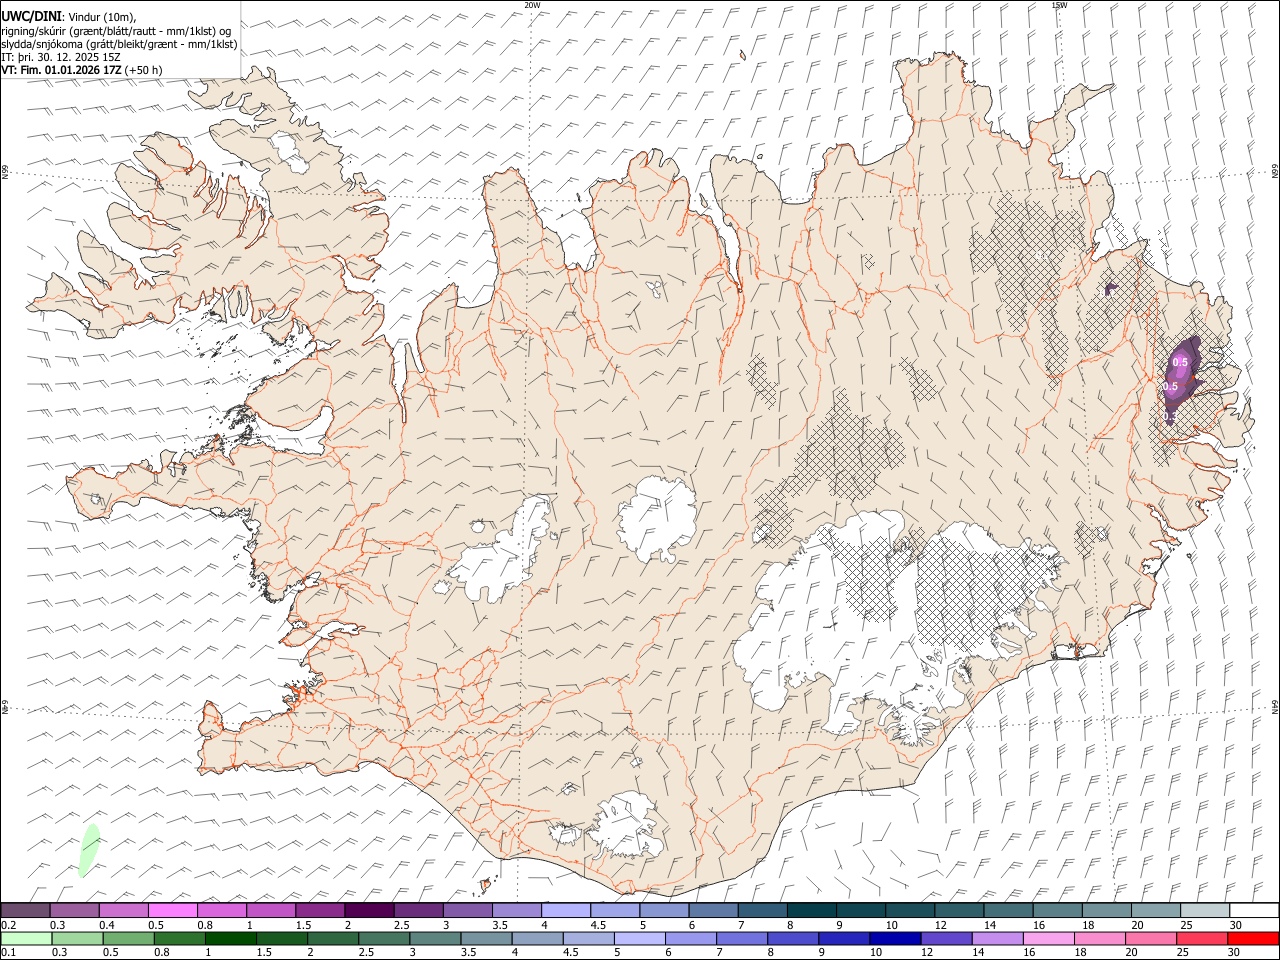Viewport: 1280px width, 960px height.
Task: Click the '0.3' label on the purple precipitation area
Action: (x=1169, y=415)
